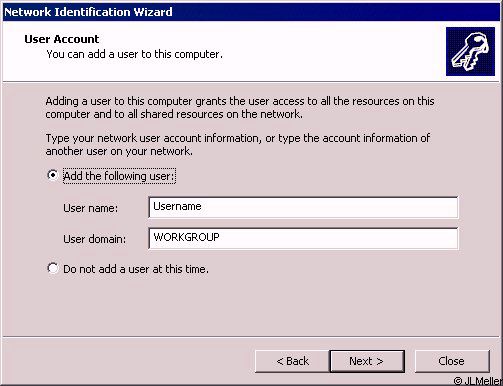This screenshot has height=386, width=503.
Task: Go to the previous step with Back
Action: tap(292, 361)
